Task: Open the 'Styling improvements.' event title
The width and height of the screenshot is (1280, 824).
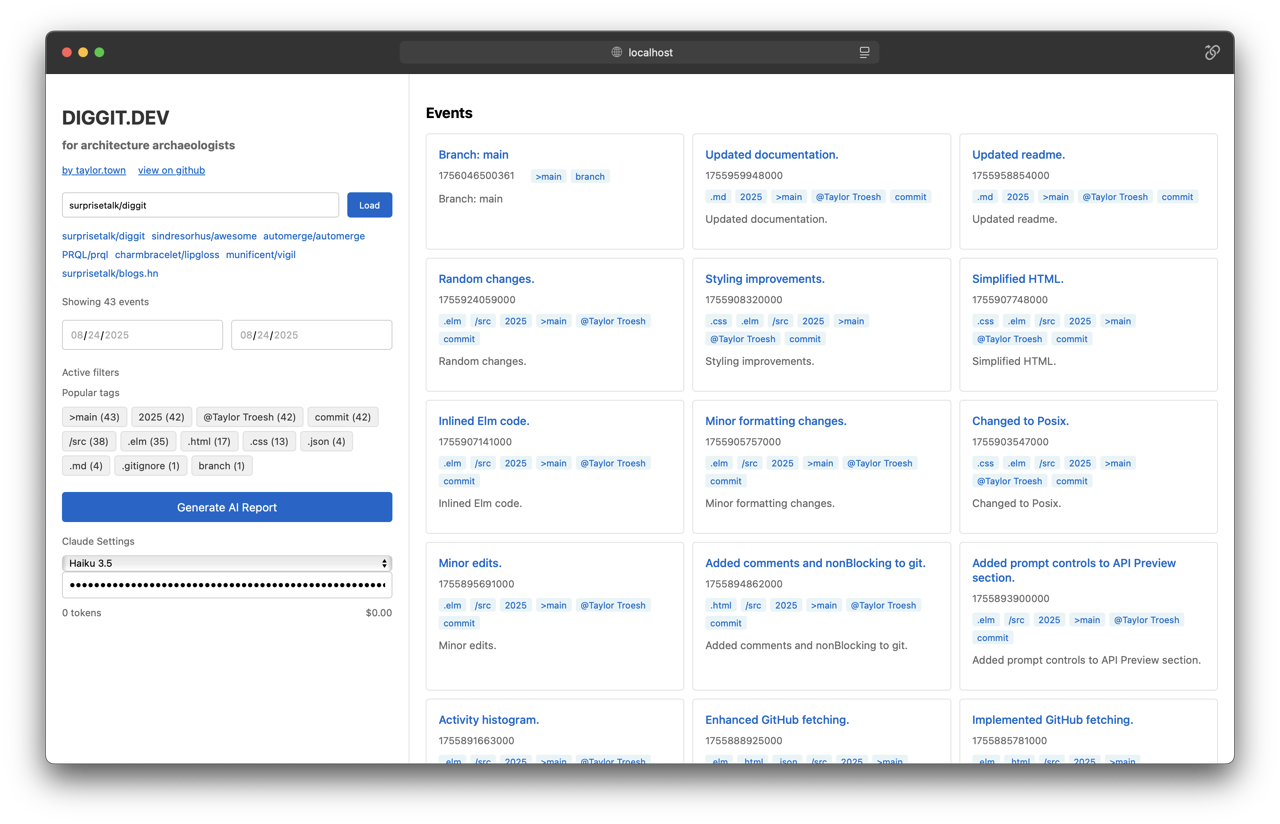Action: pos(764,279)
